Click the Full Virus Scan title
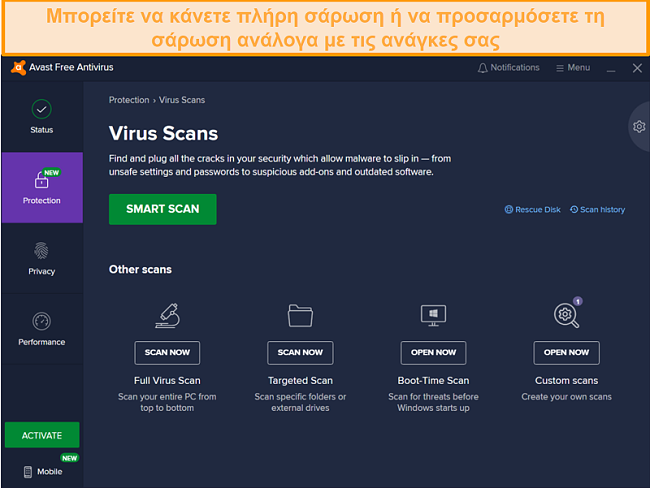This screenshot has height=488, width=650. [x=167, y=381]
